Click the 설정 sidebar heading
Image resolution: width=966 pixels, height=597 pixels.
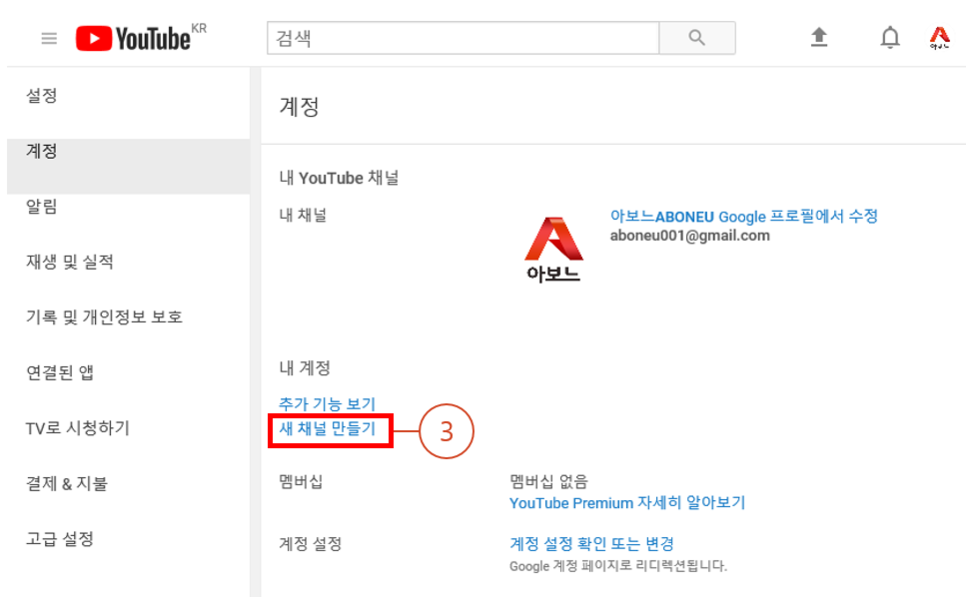42,95
